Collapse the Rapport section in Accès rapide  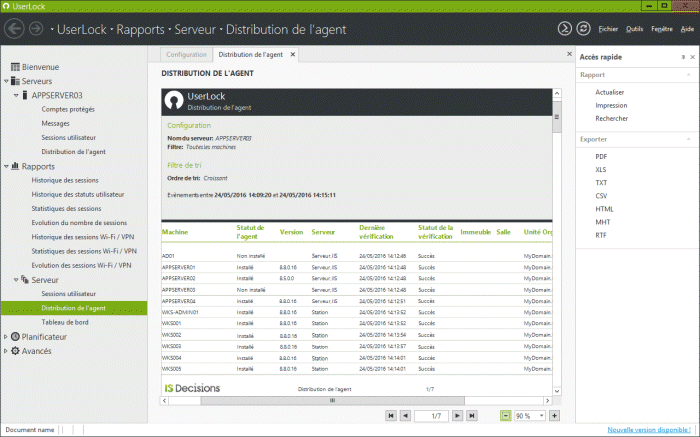(689, 75)
